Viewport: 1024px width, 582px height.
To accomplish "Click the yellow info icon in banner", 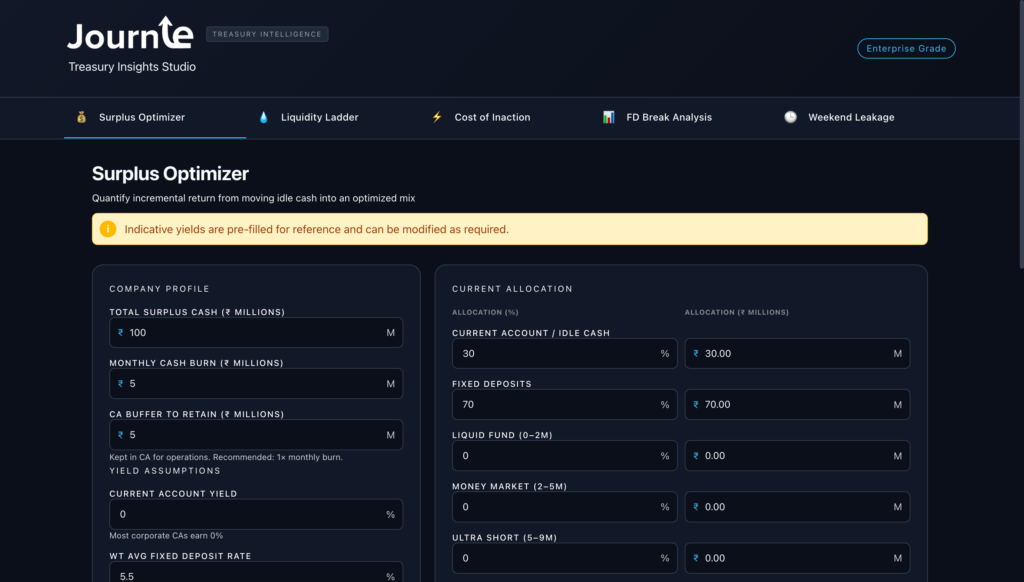I will 108,229.
